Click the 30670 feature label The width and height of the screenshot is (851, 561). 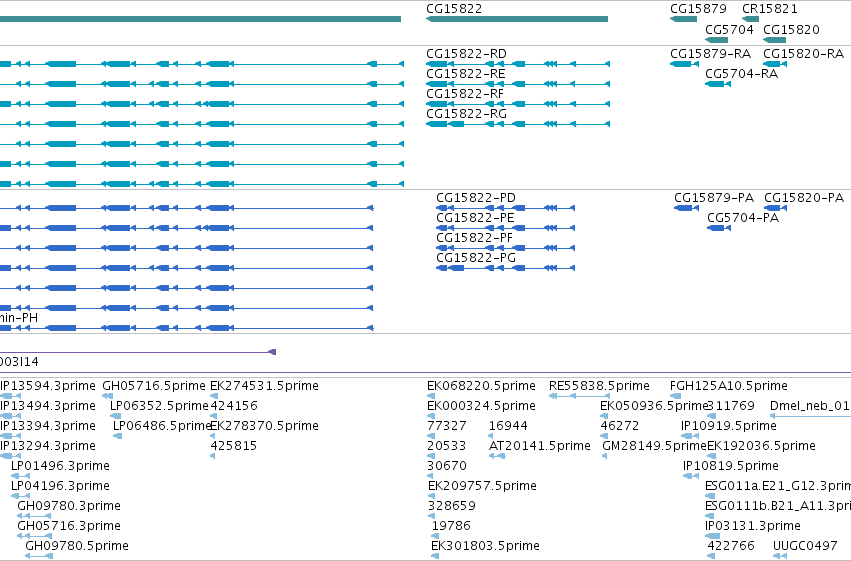click(447, 466)
